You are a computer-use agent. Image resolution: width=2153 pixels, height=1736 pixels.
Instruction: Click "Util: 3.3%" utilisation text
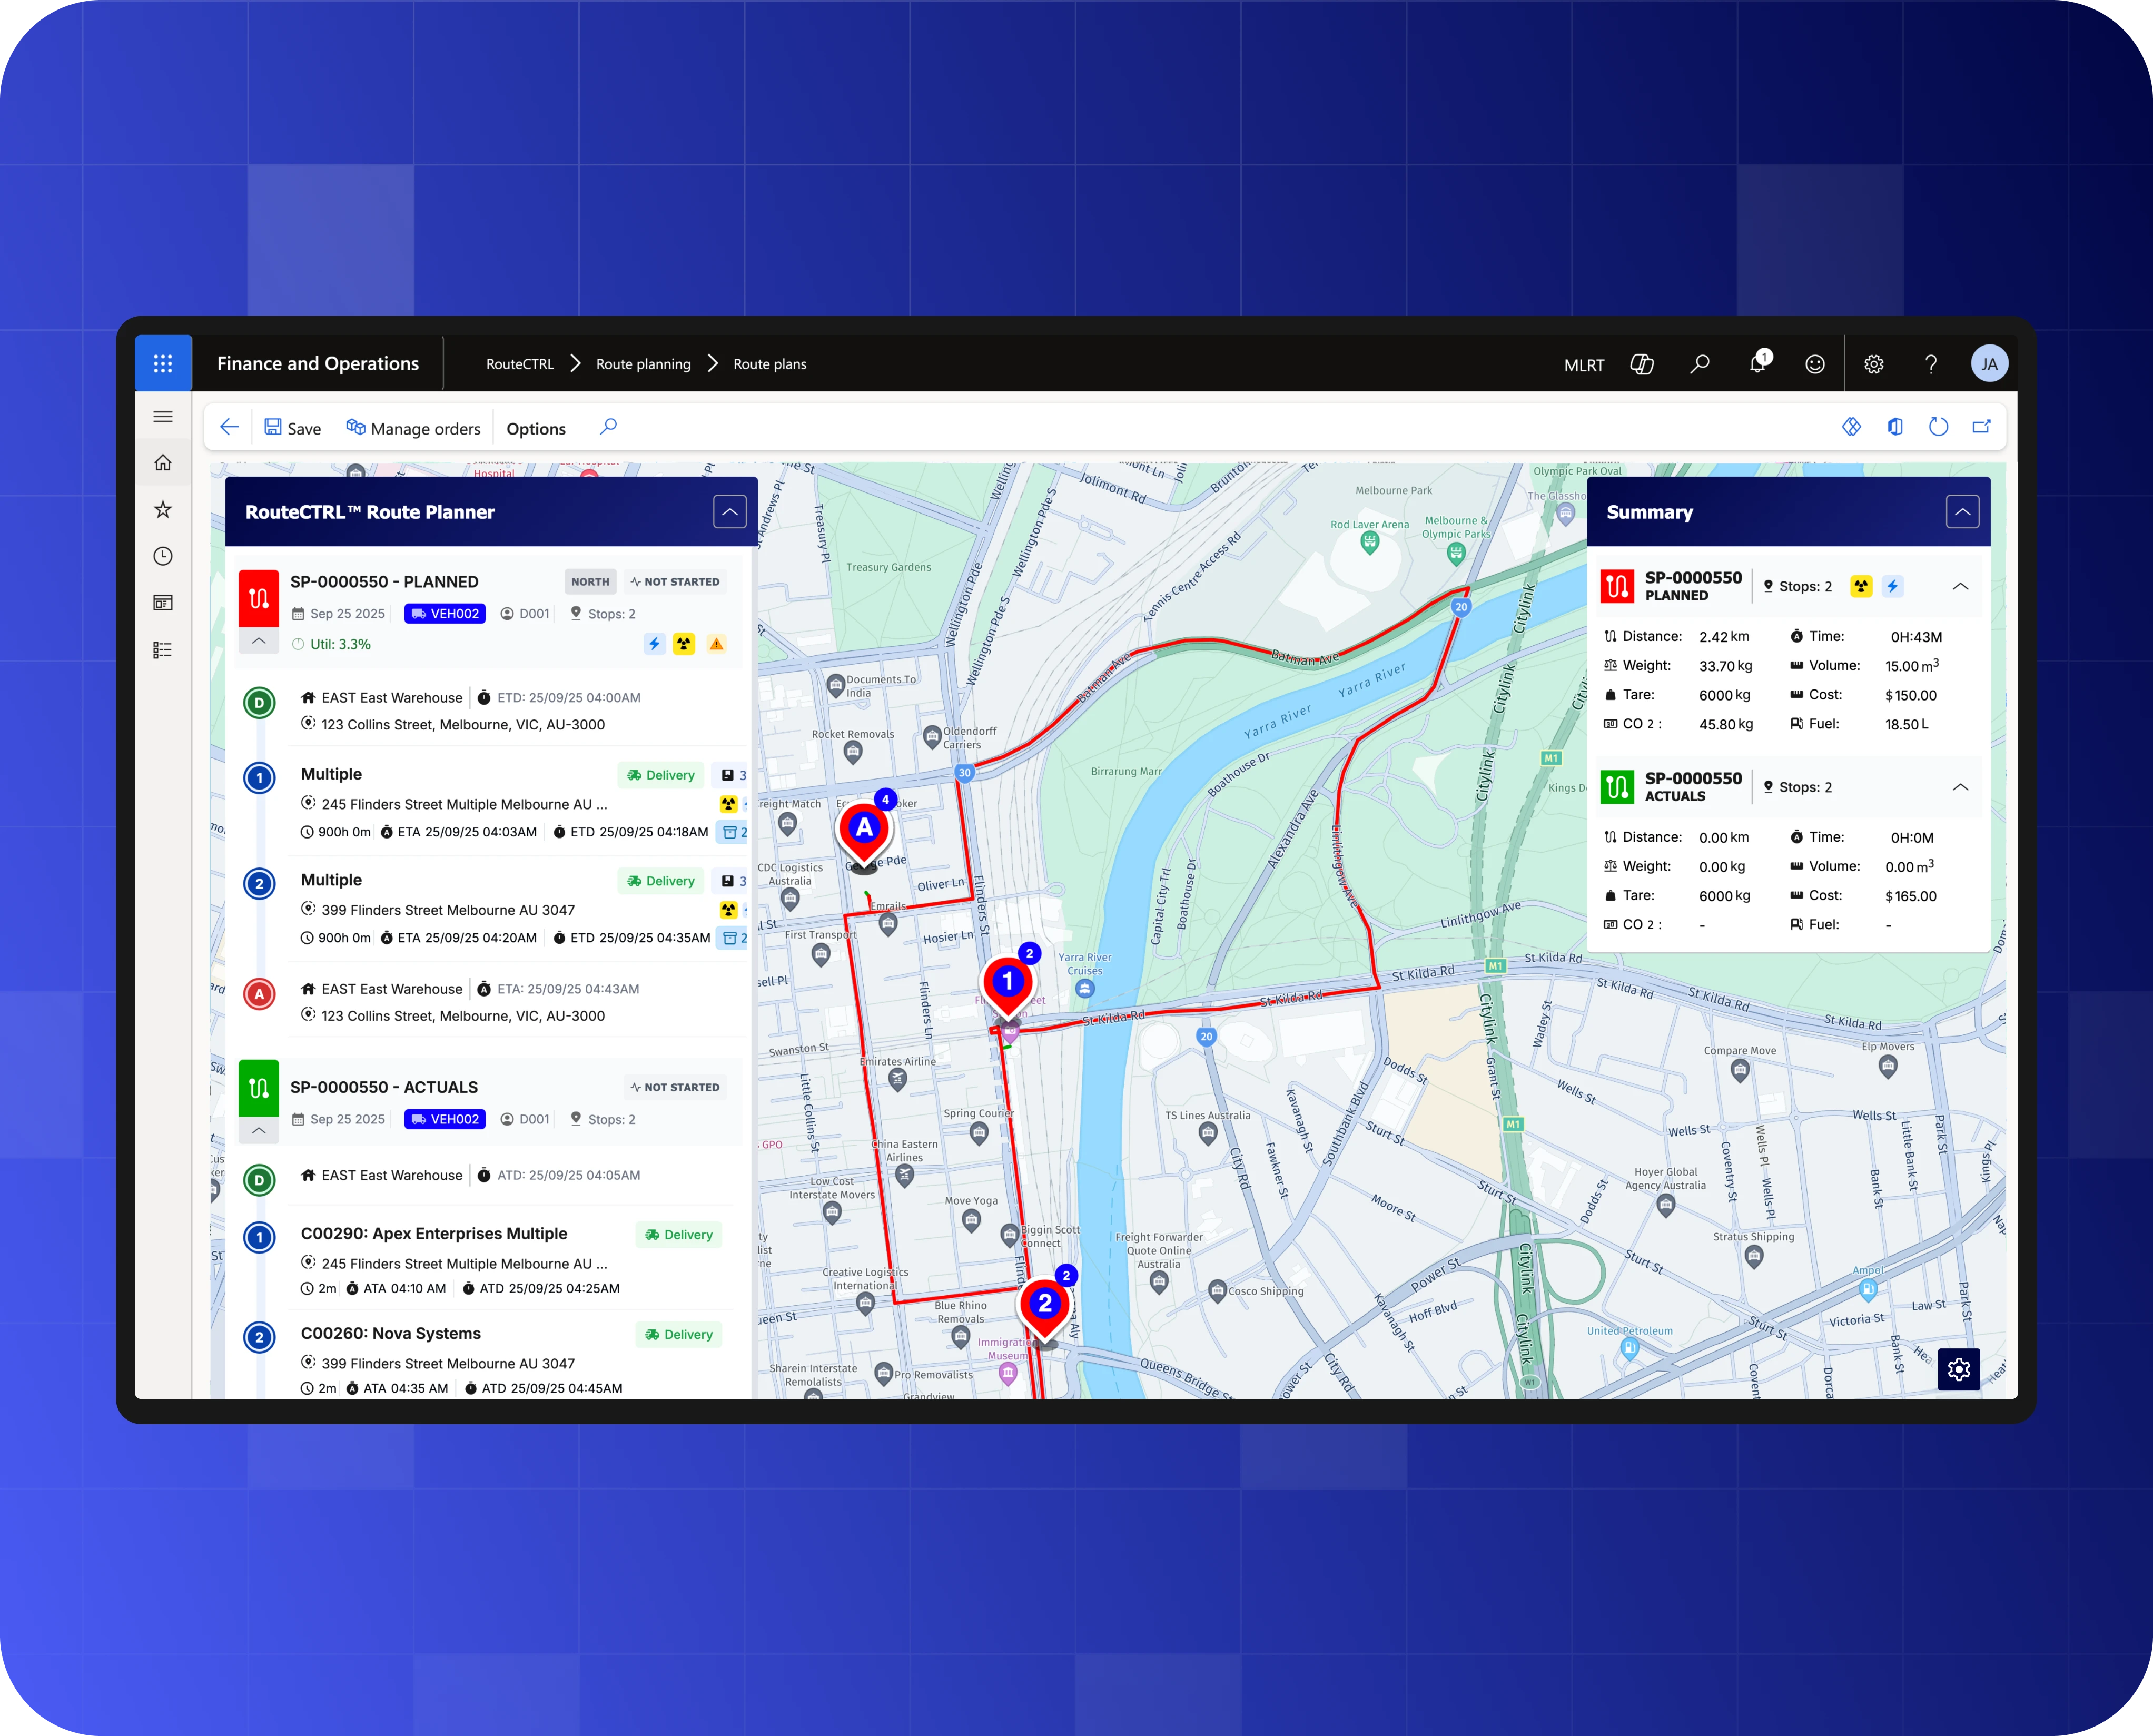(x=340, y=645)
